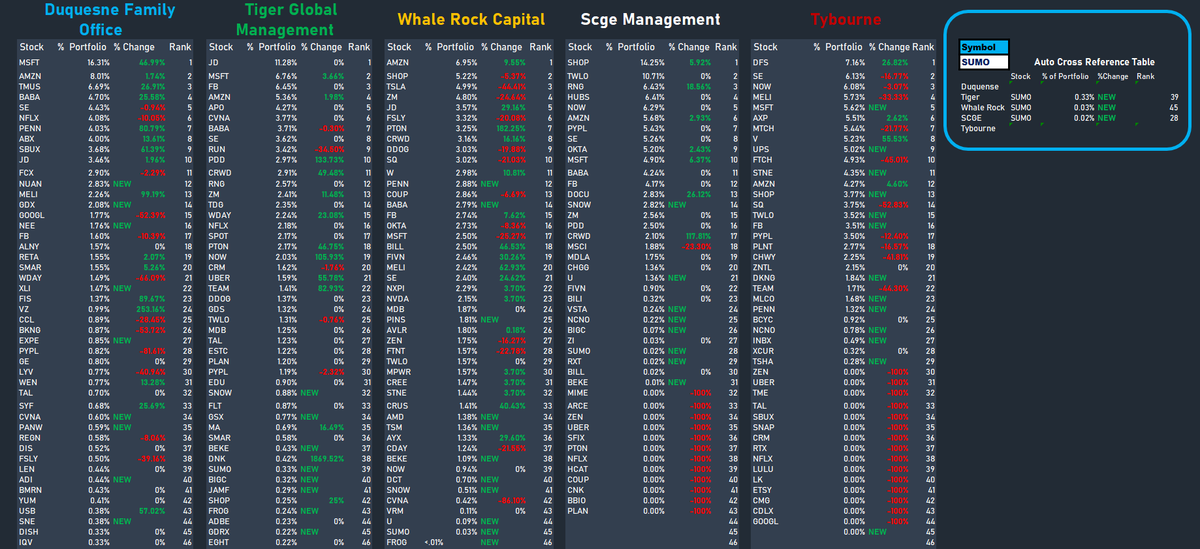
Task: Select the NVDA ticker in Whale Rock table
Action: pyautogui.click(x=398, y=298)
